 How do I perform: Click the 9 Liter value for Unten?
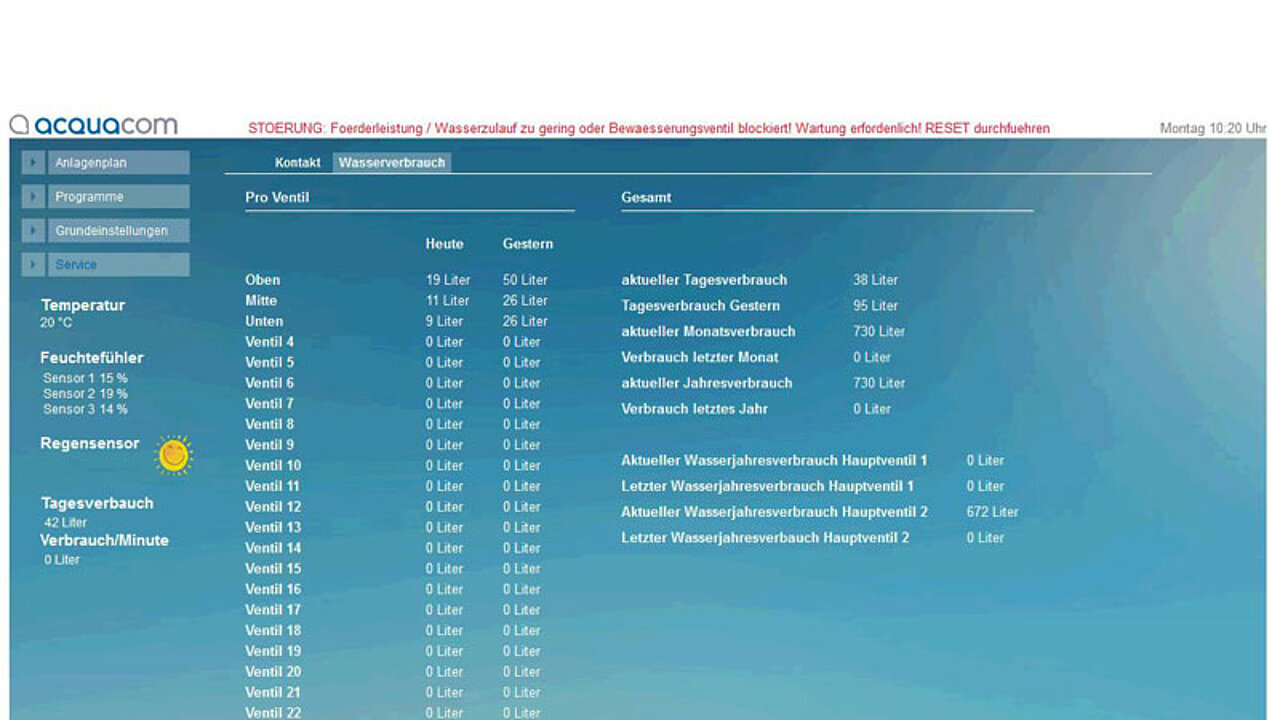coord(444,321)
